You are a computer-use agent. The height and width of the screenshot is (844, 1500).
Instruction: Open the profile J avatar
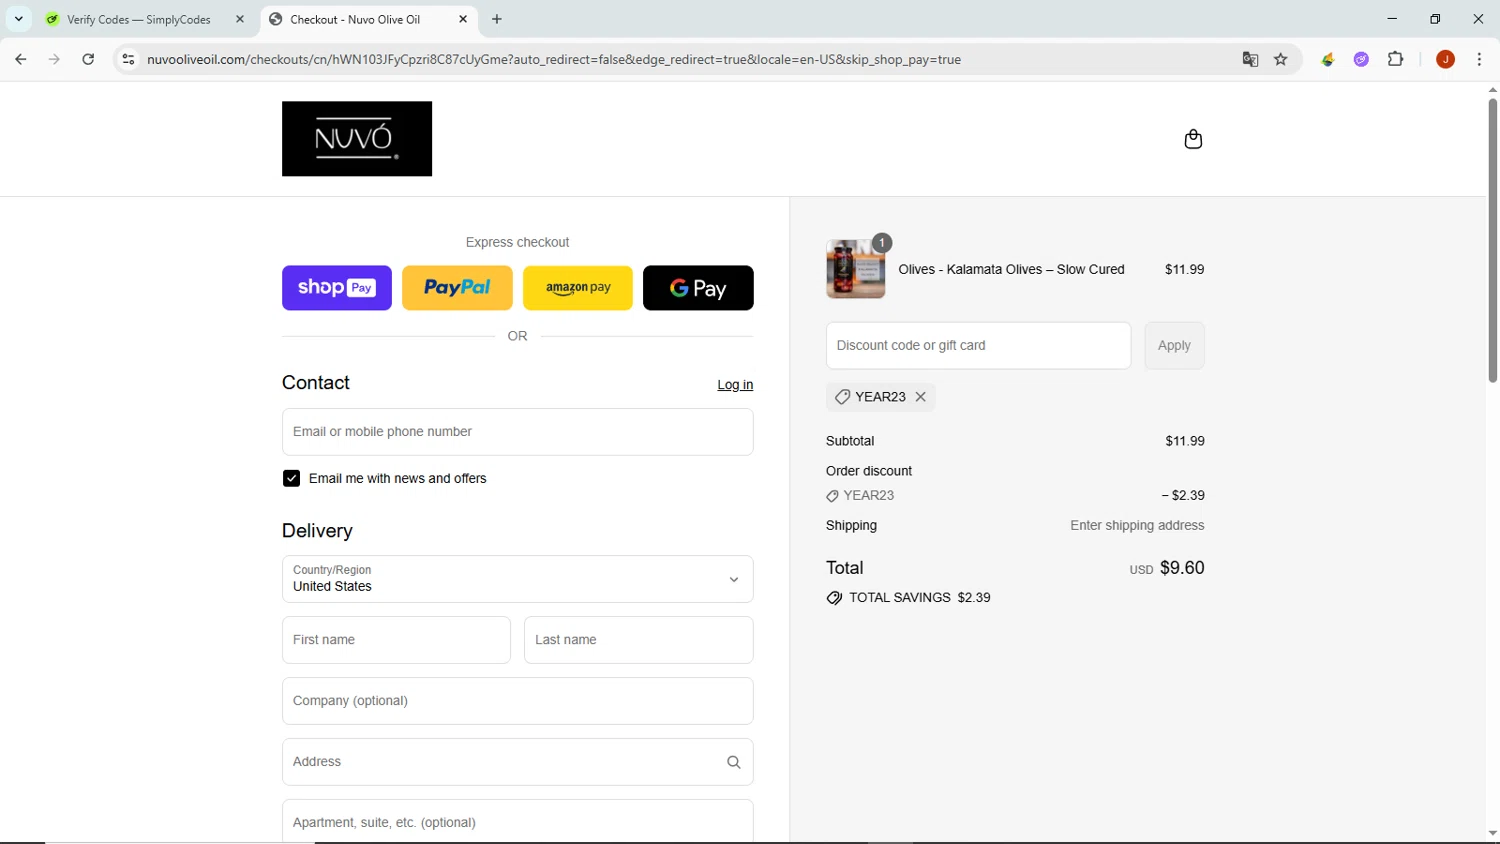tap(1445, 59)
